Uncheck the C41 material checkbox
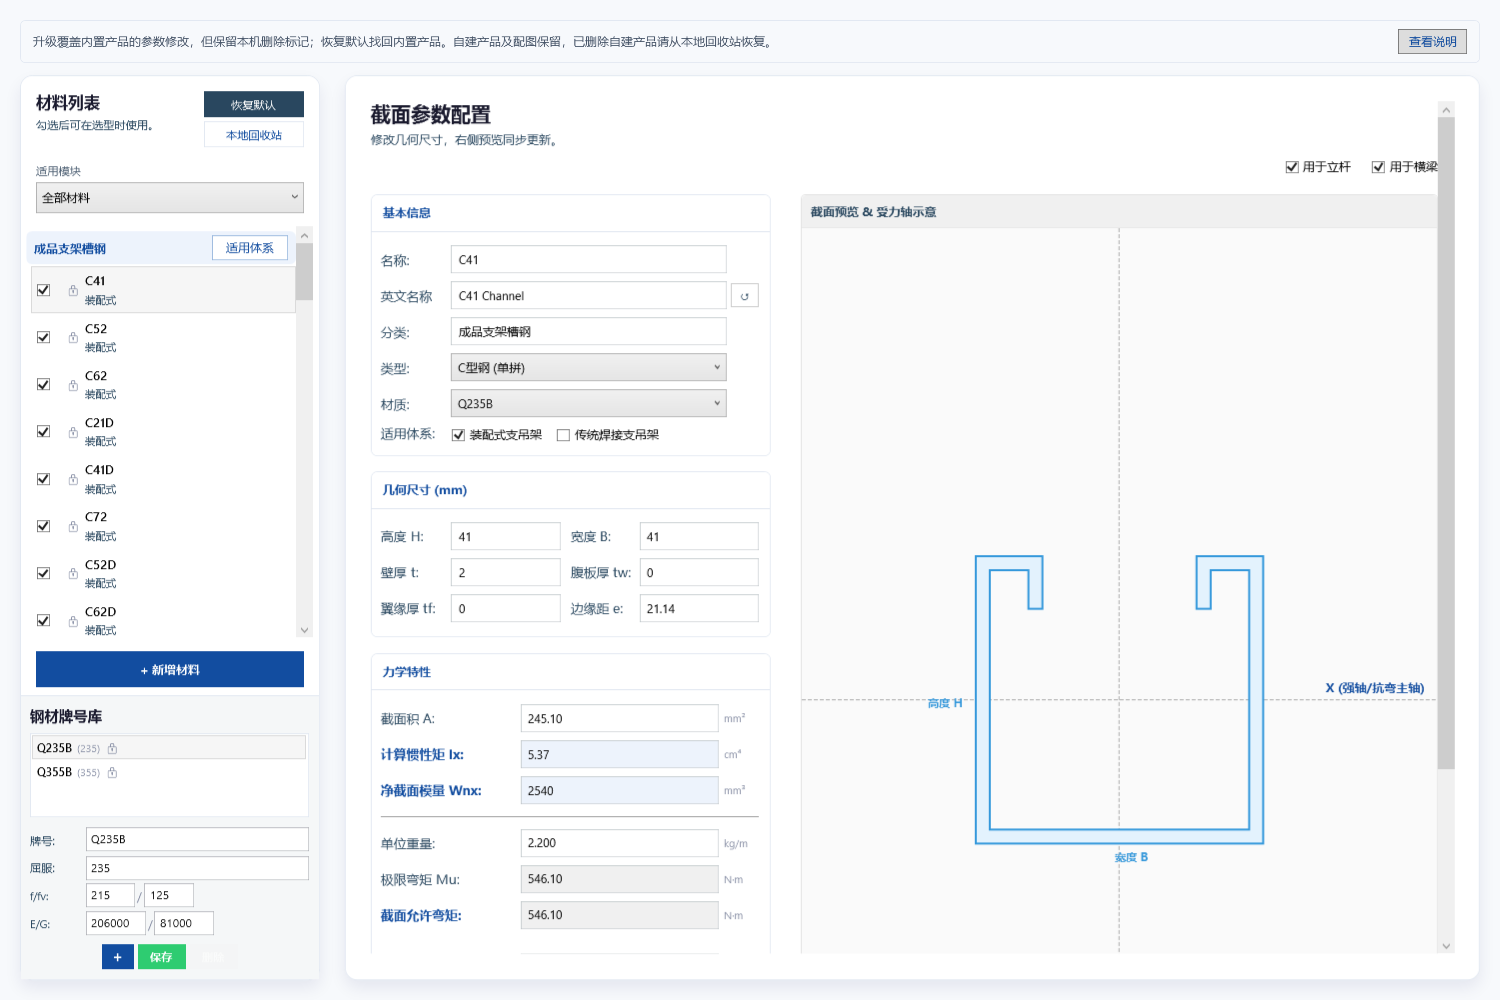 [x=43, y=290]
